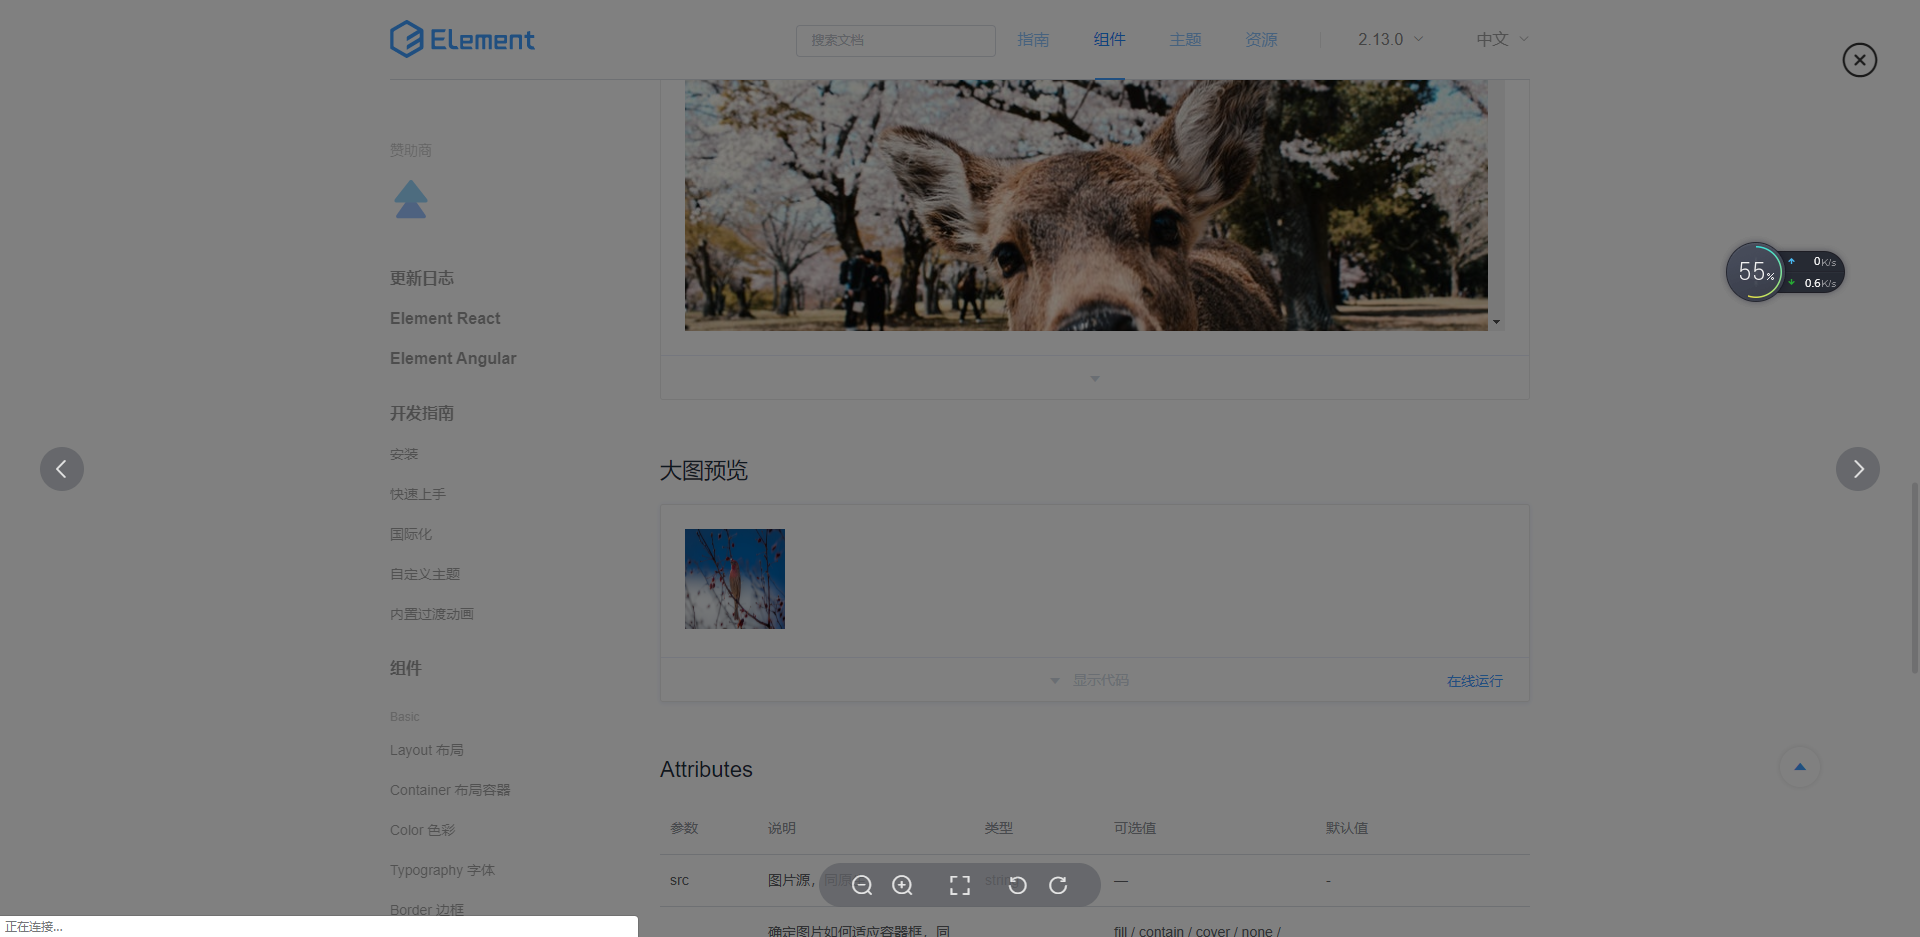Go to next image with right arrow
This screenshot has width=1920, height=937.
pos(1858,468)
